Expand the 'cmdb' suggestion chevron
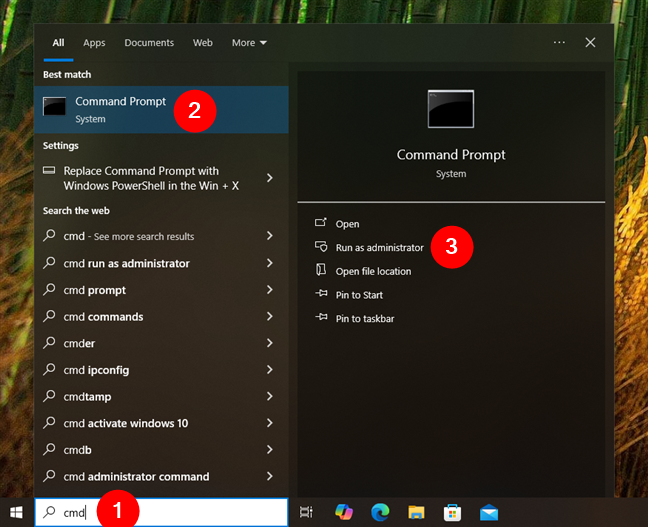Viewport: 648px width, 527px height. (269, 450)
